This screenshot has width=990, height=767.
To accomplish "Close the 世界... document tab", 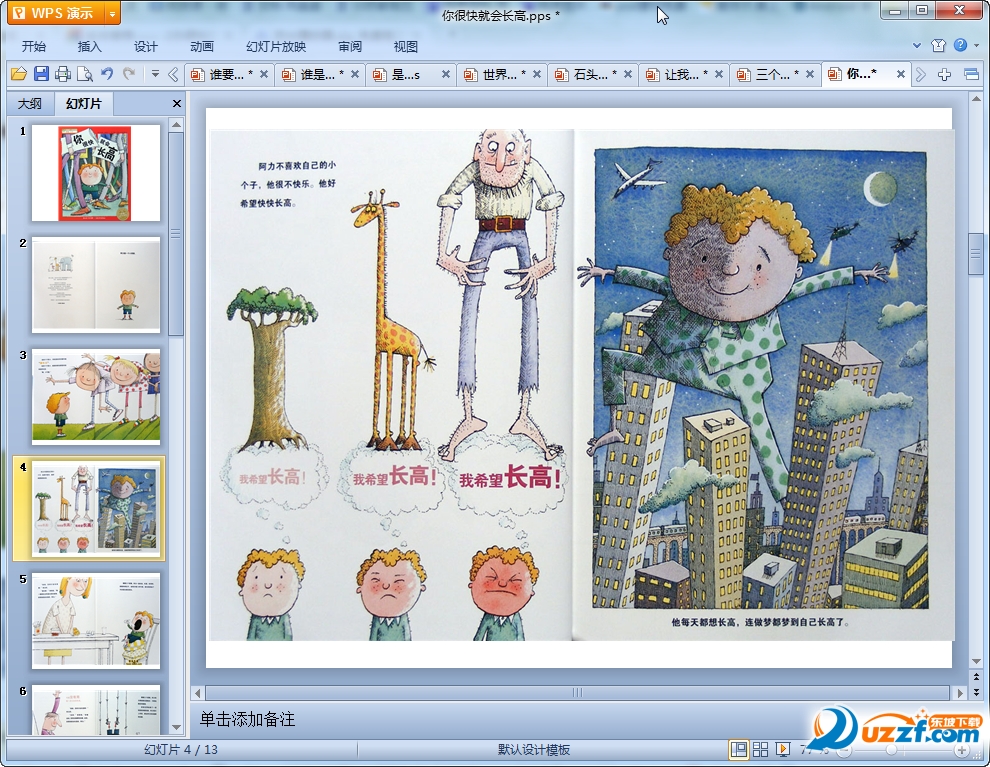I will pyautogui.click(x=537, y=74).
